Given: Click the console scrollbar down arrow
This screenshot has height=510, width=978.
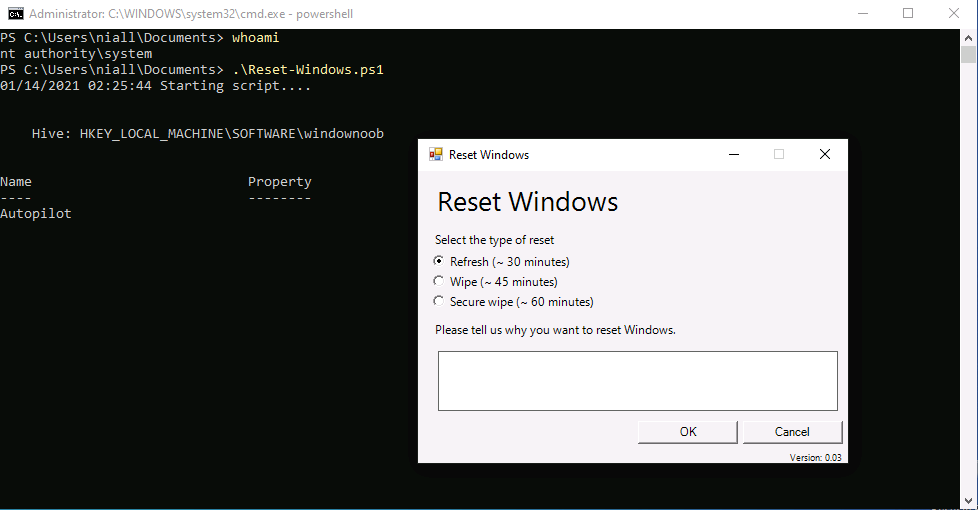Looking at the screenshot, I should coord(968,500).
